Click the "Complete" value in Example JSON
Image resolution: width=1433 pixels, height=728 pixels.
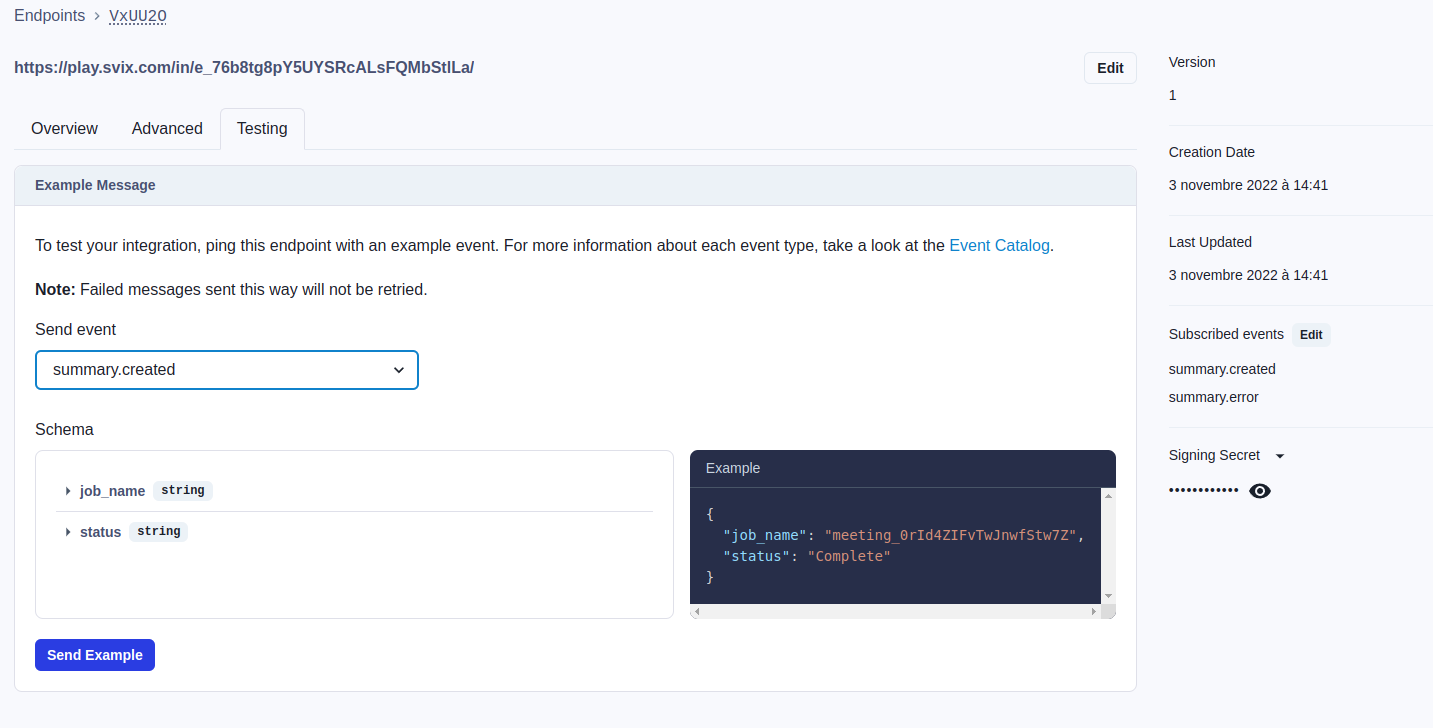[x=849, y=556]
